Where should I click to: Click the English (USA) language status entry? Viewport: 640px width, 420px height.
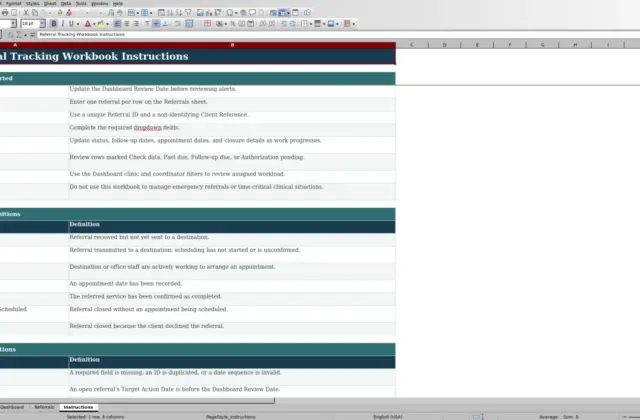click(388, 417)
